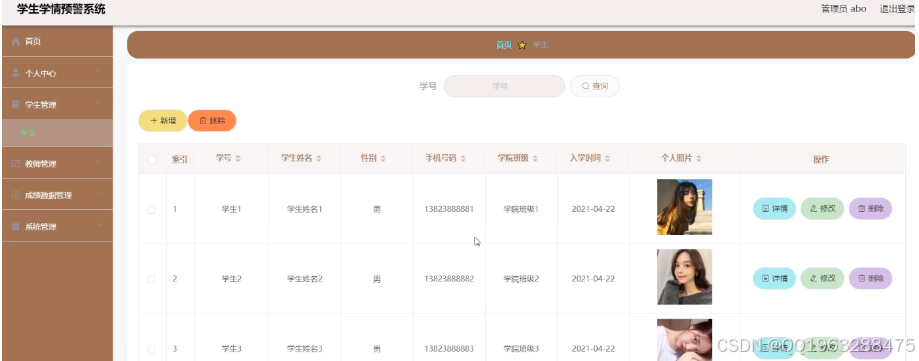Click the 学生姓名1 cell
This screenshot has height=361, width=919.
[x=304, y=209]
